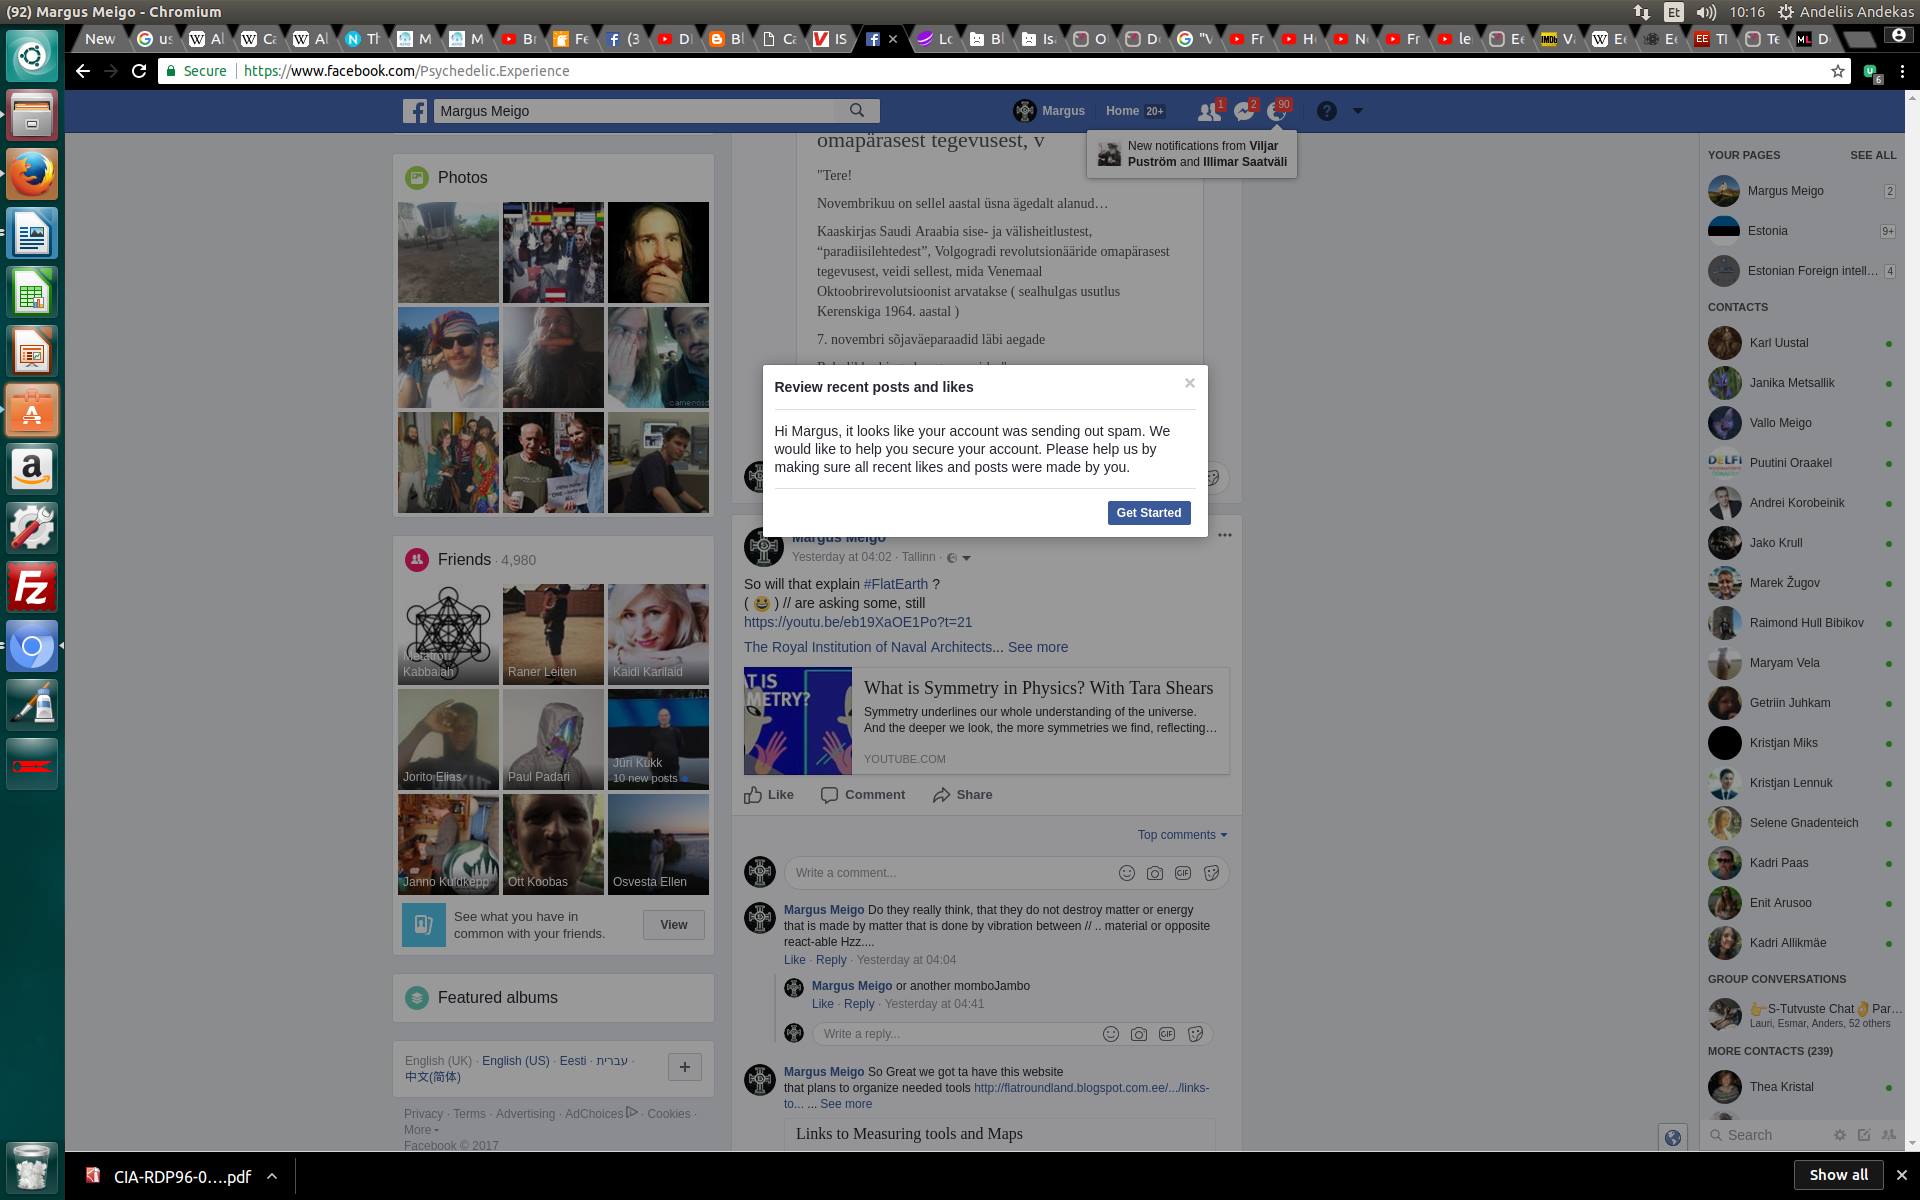Image resolution: width=1920 pixels, height=1200 pixels.
Task: Click the Get Started button
Action: tap(1148, 513)
